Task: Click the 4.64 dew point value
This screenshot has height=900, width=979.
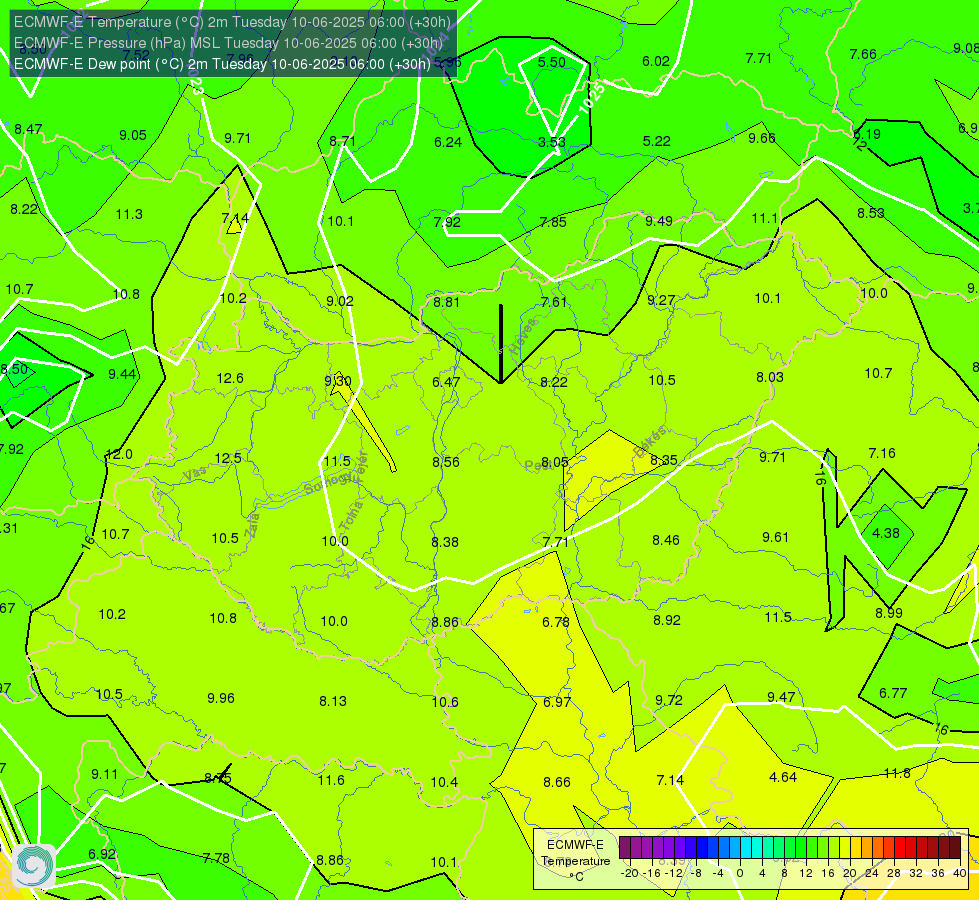Action: pos(783,778)
